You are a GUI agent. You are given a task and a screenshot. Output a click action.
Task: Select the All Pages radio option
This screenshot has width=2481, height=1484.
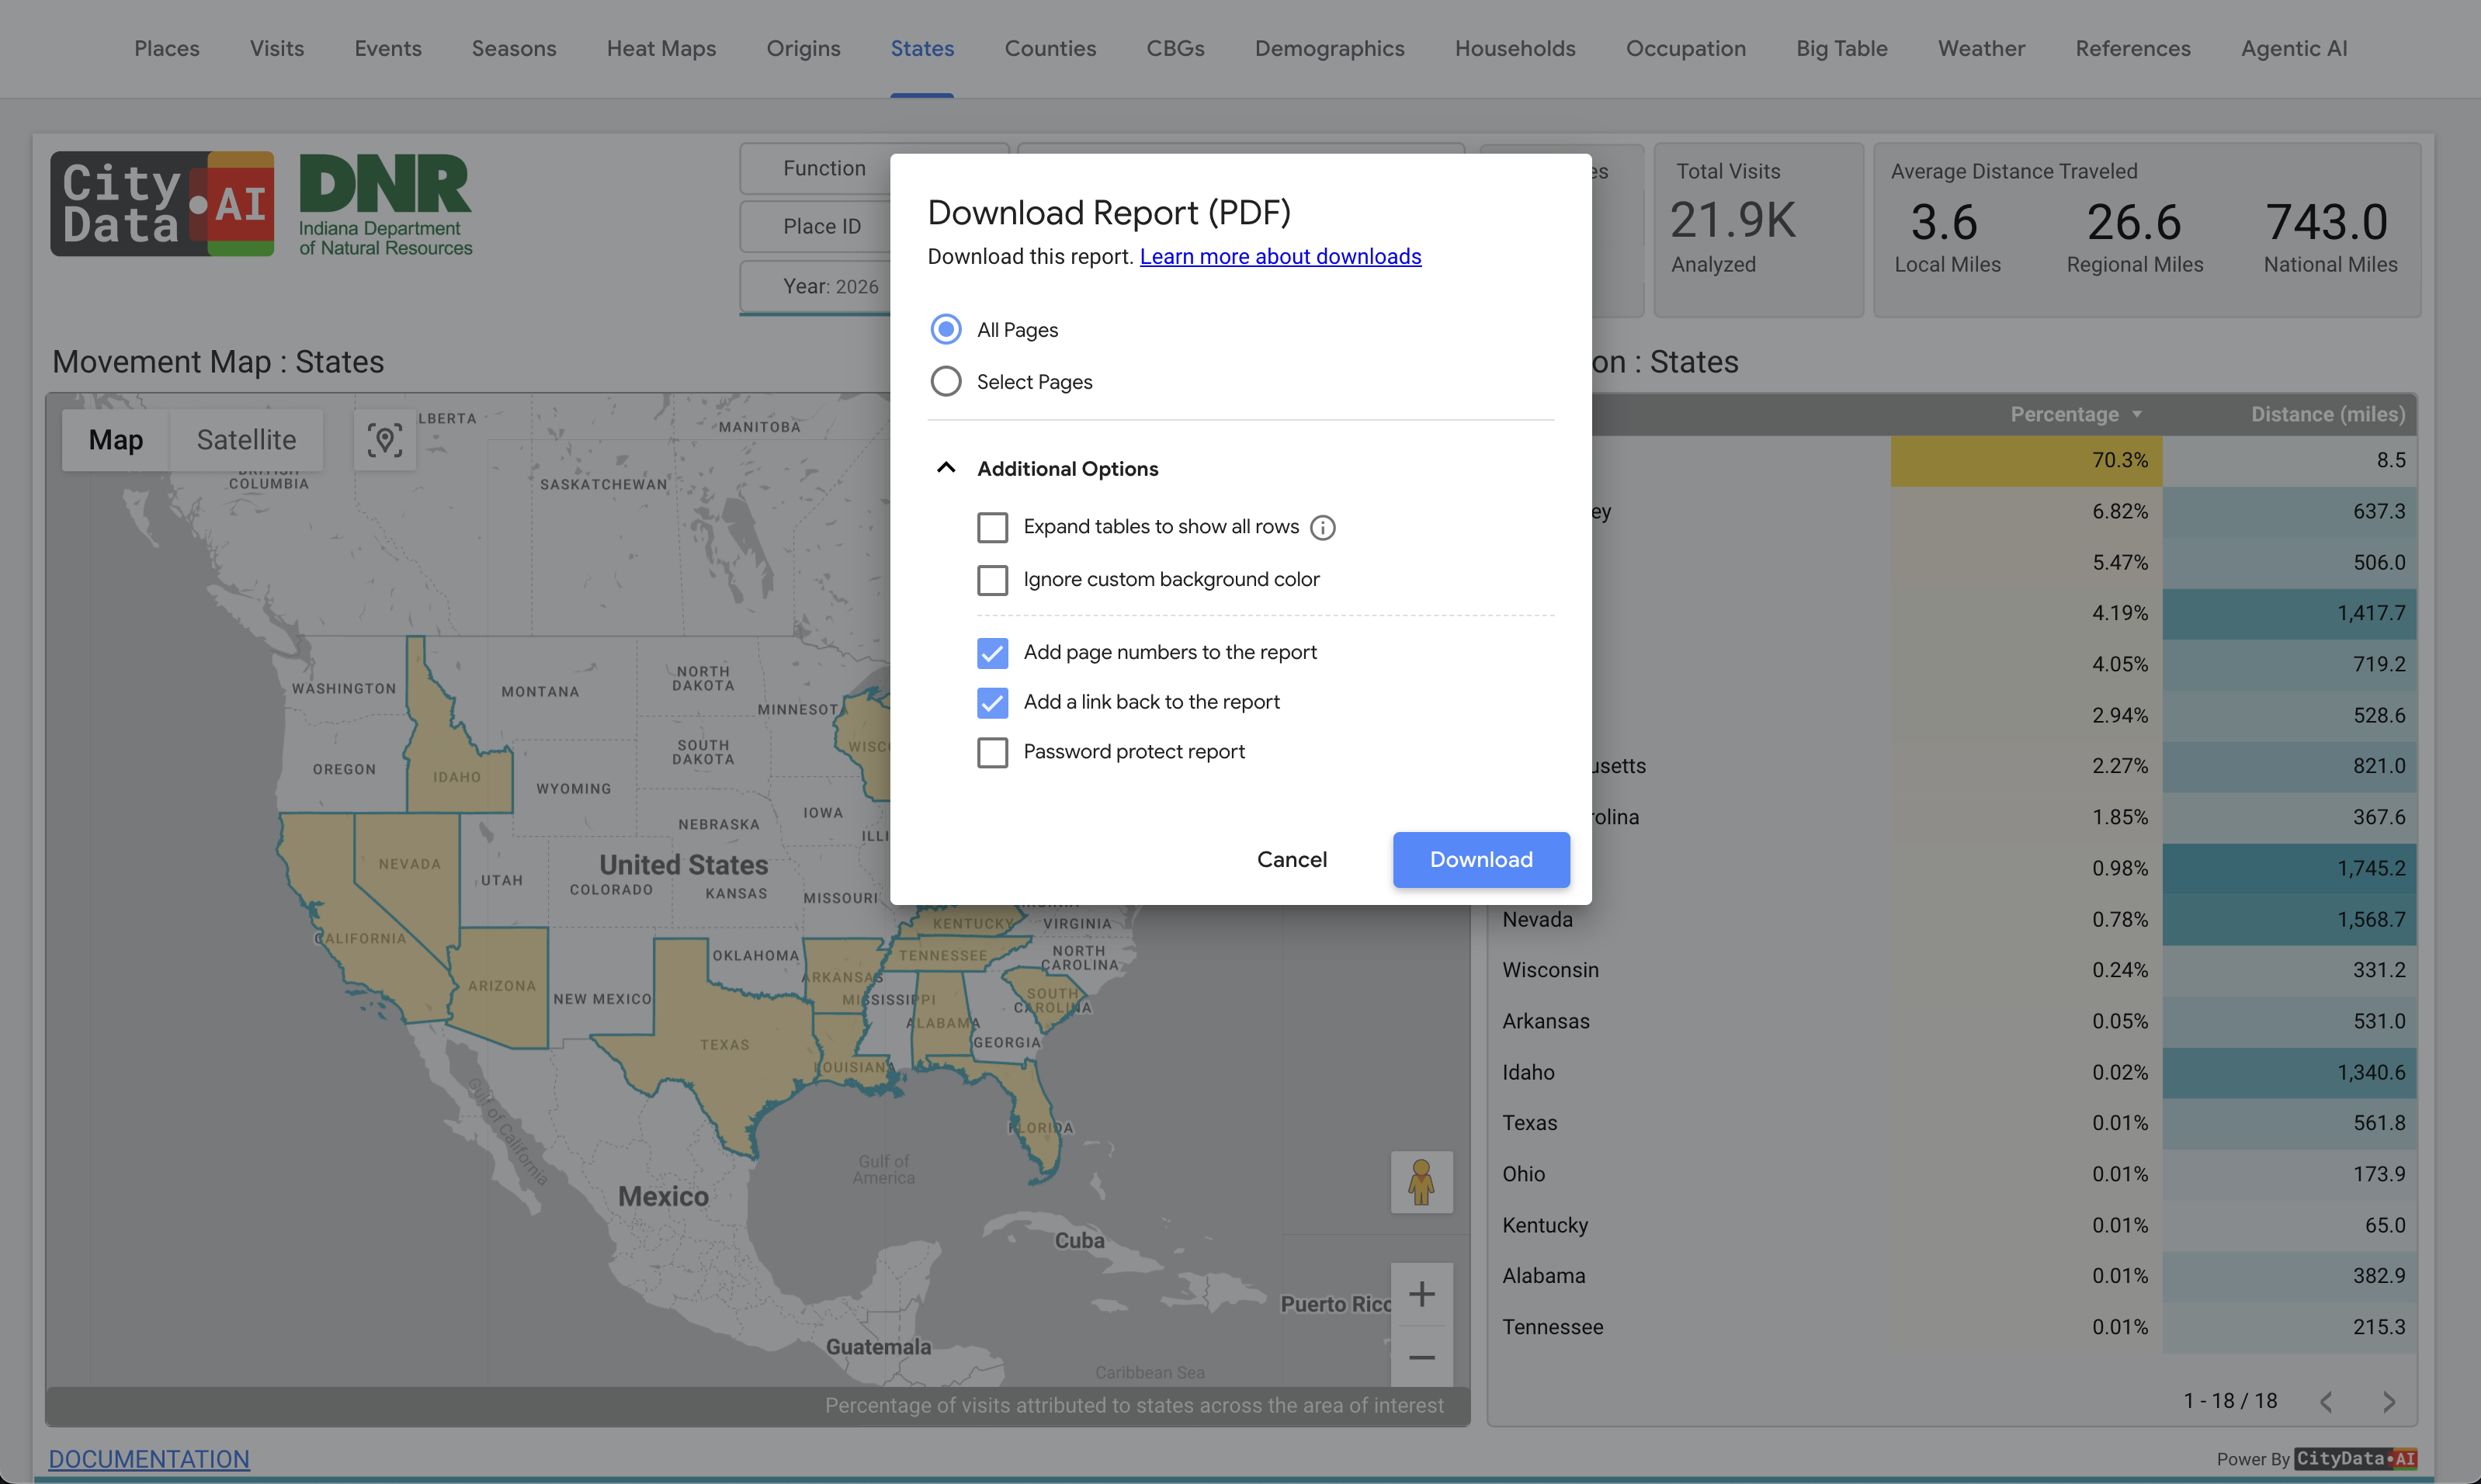pos(946,329)
